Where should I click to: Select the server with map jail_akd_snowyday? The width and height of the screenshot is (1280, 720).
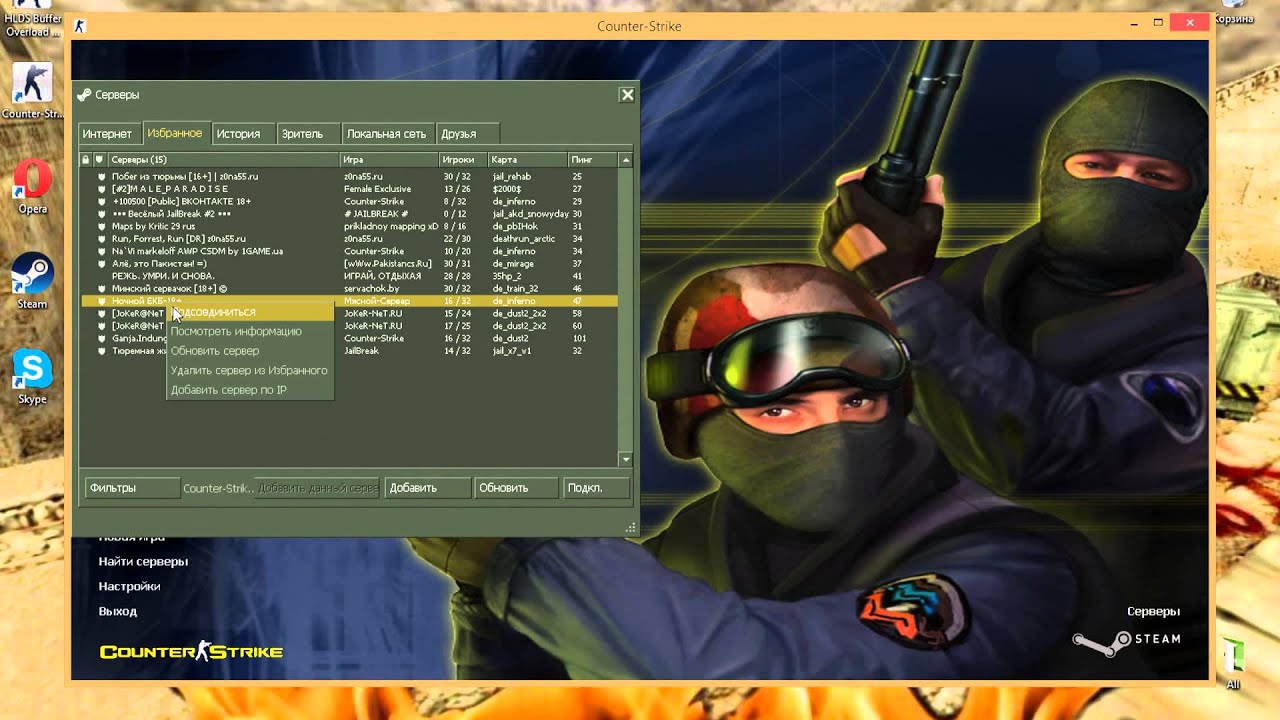(349, 214)
